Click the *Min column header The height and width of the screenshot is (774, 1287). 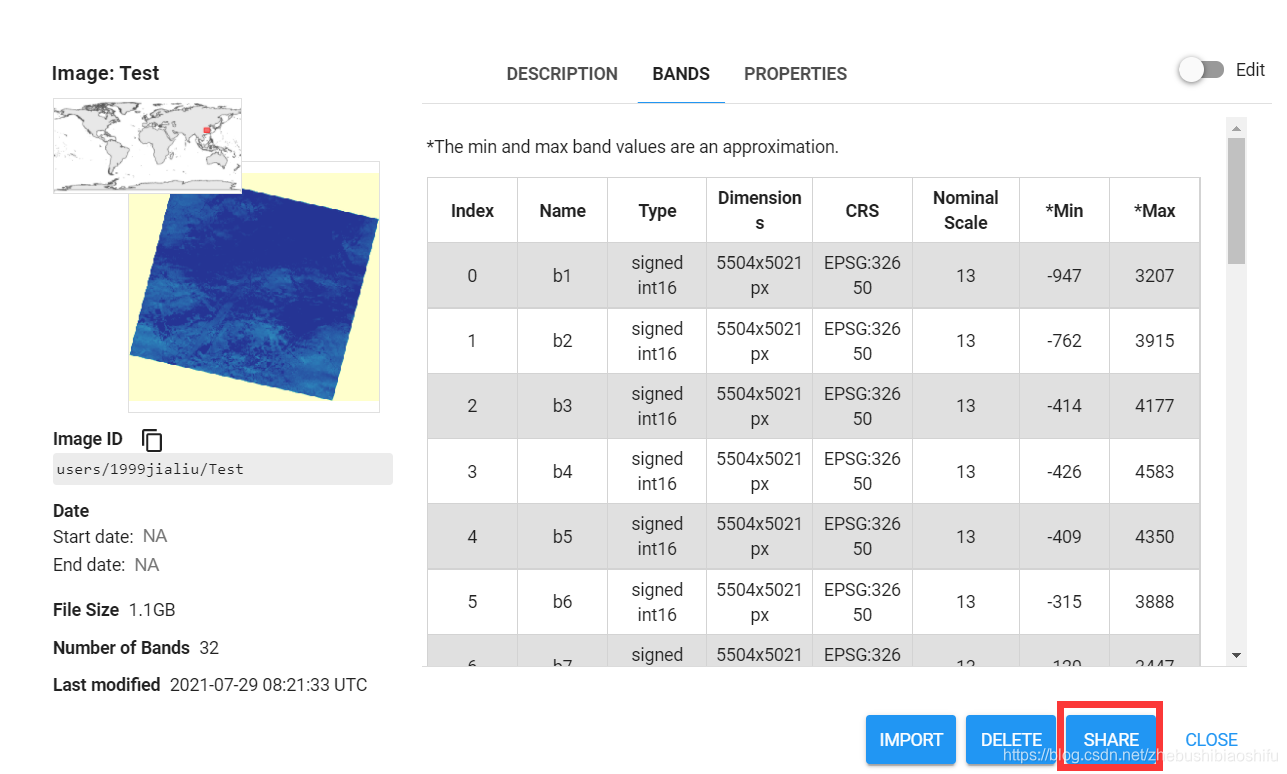click(x=1064, y=210)
